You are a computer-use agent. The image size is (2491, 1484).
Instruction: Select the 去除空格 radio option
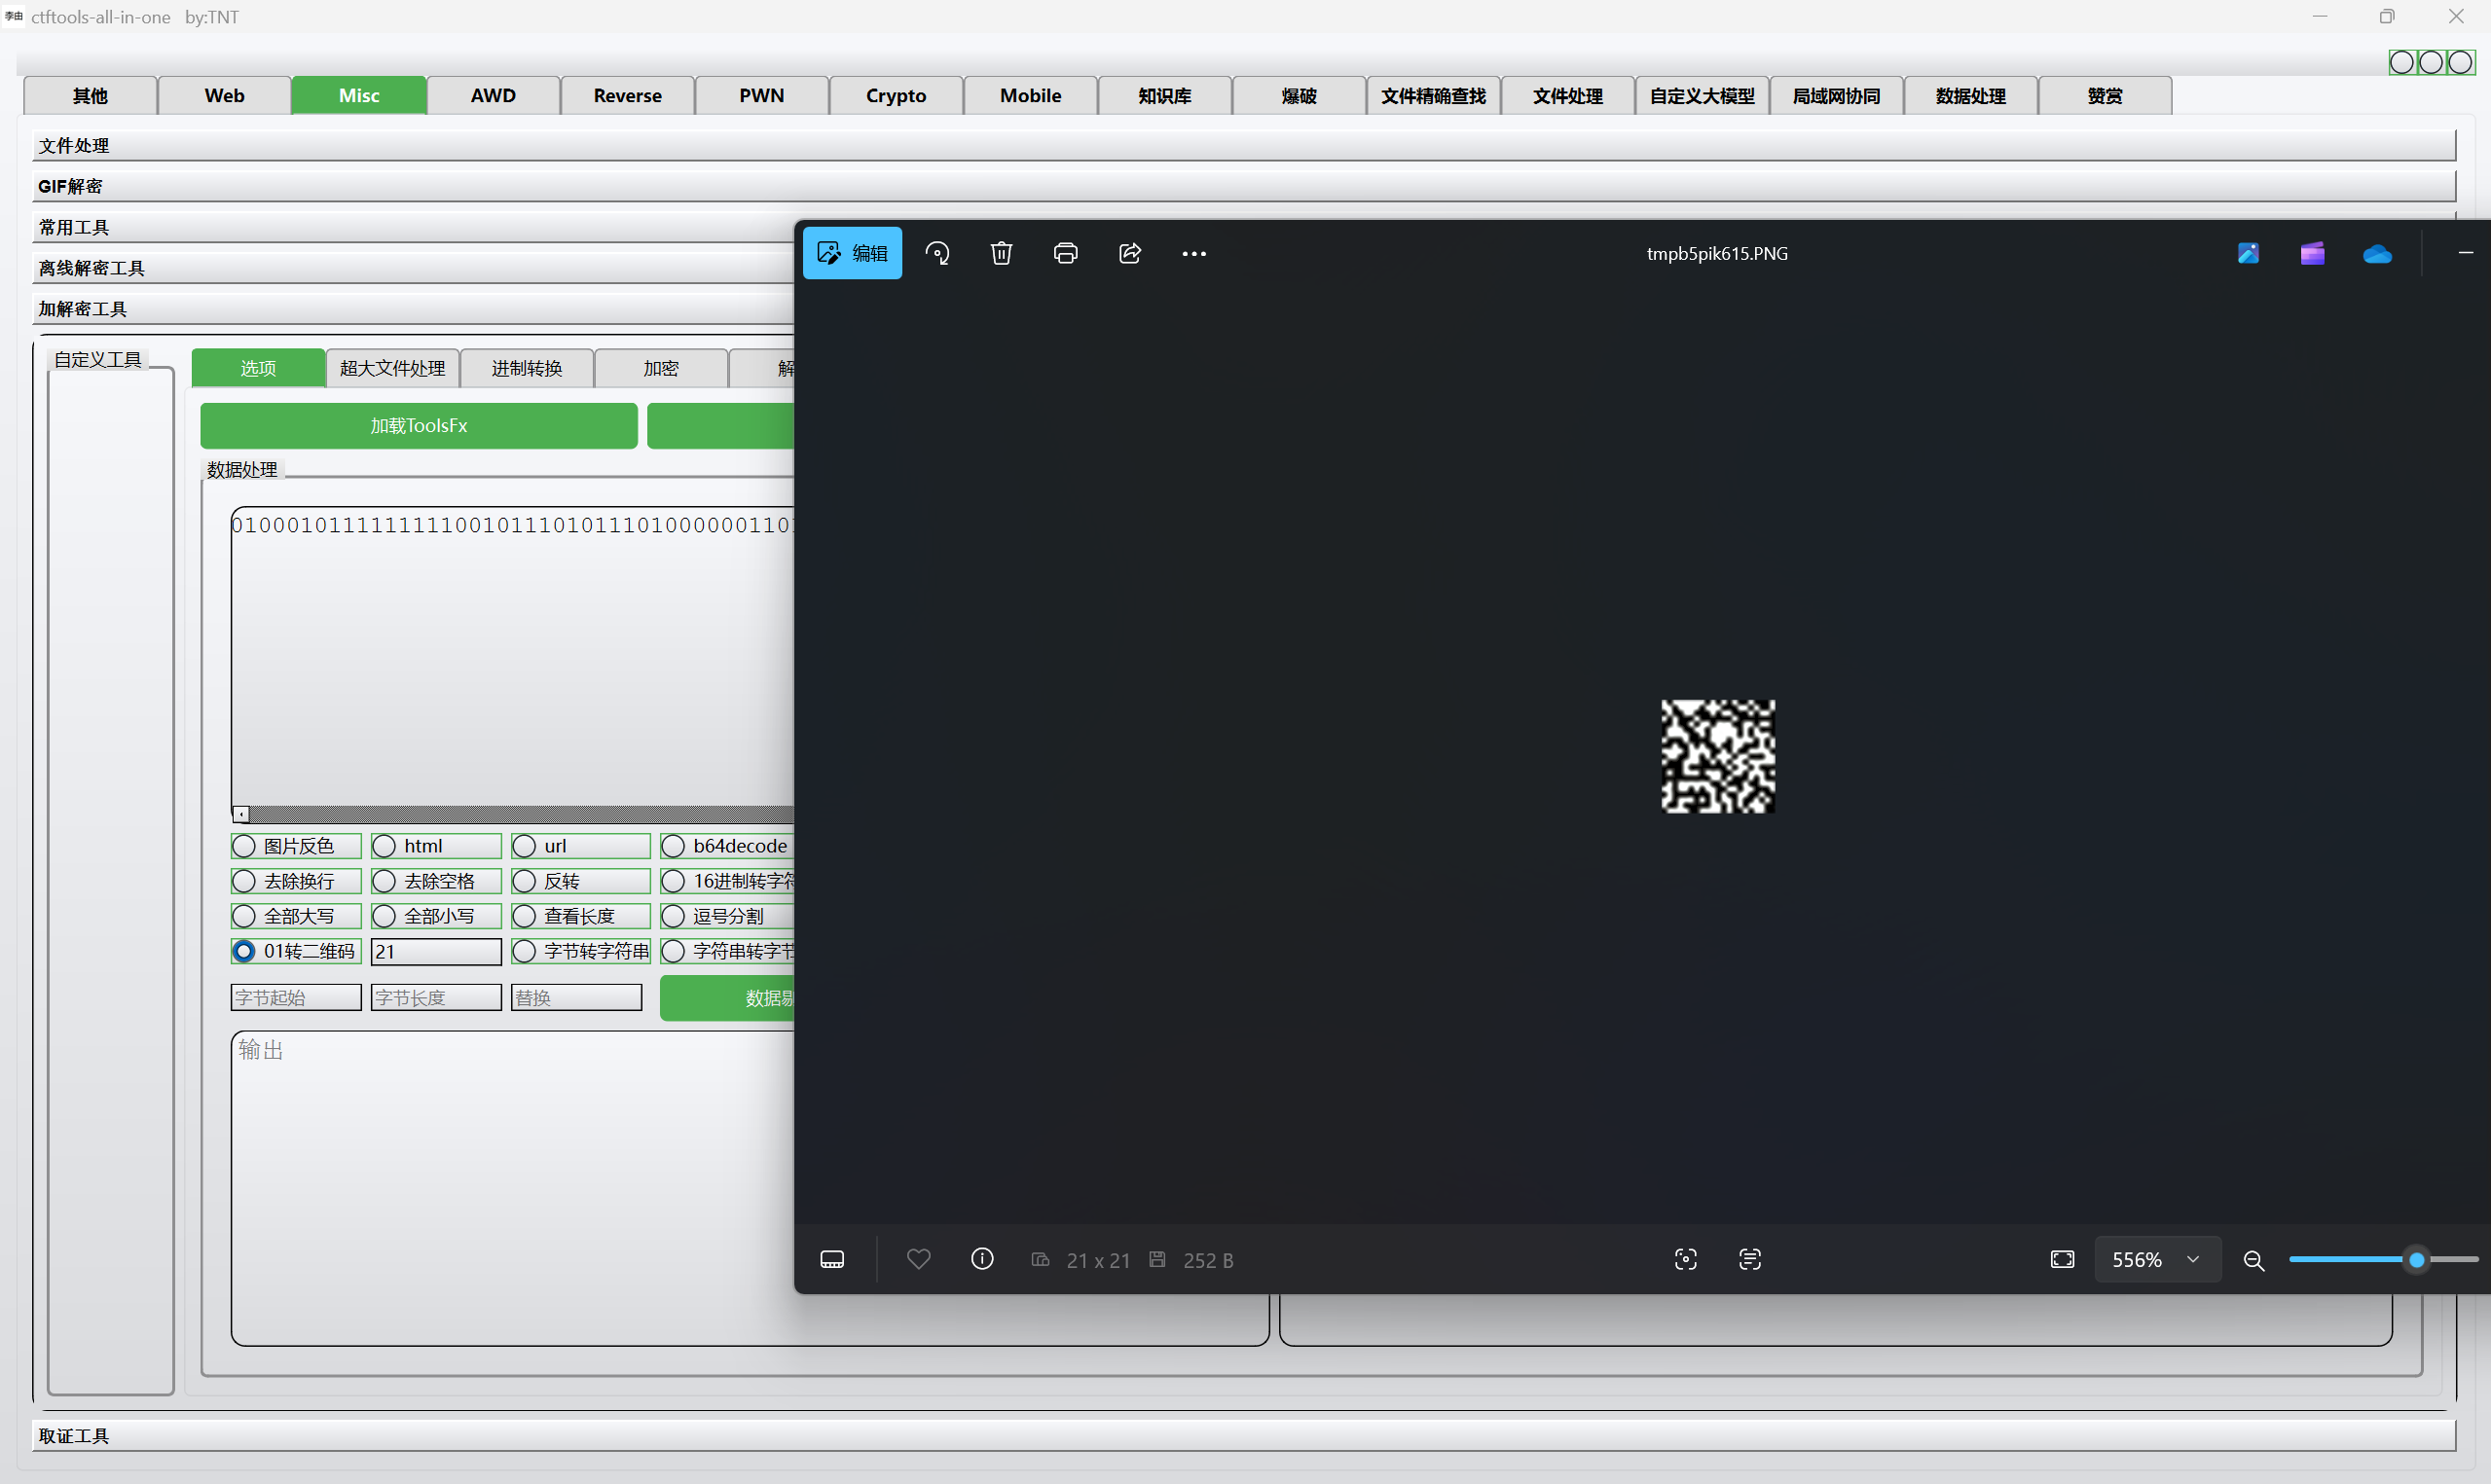[x=435, y=881]
